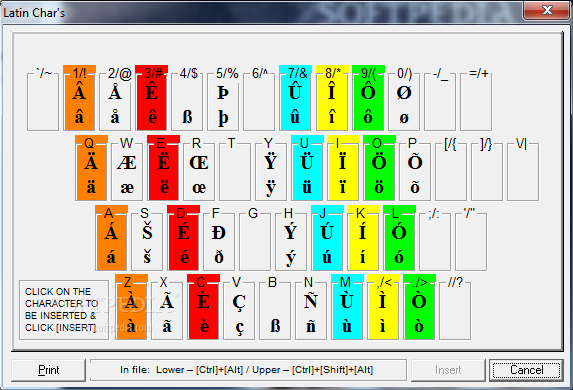Pick uppercase È on the C key

[x=204, y=301]
